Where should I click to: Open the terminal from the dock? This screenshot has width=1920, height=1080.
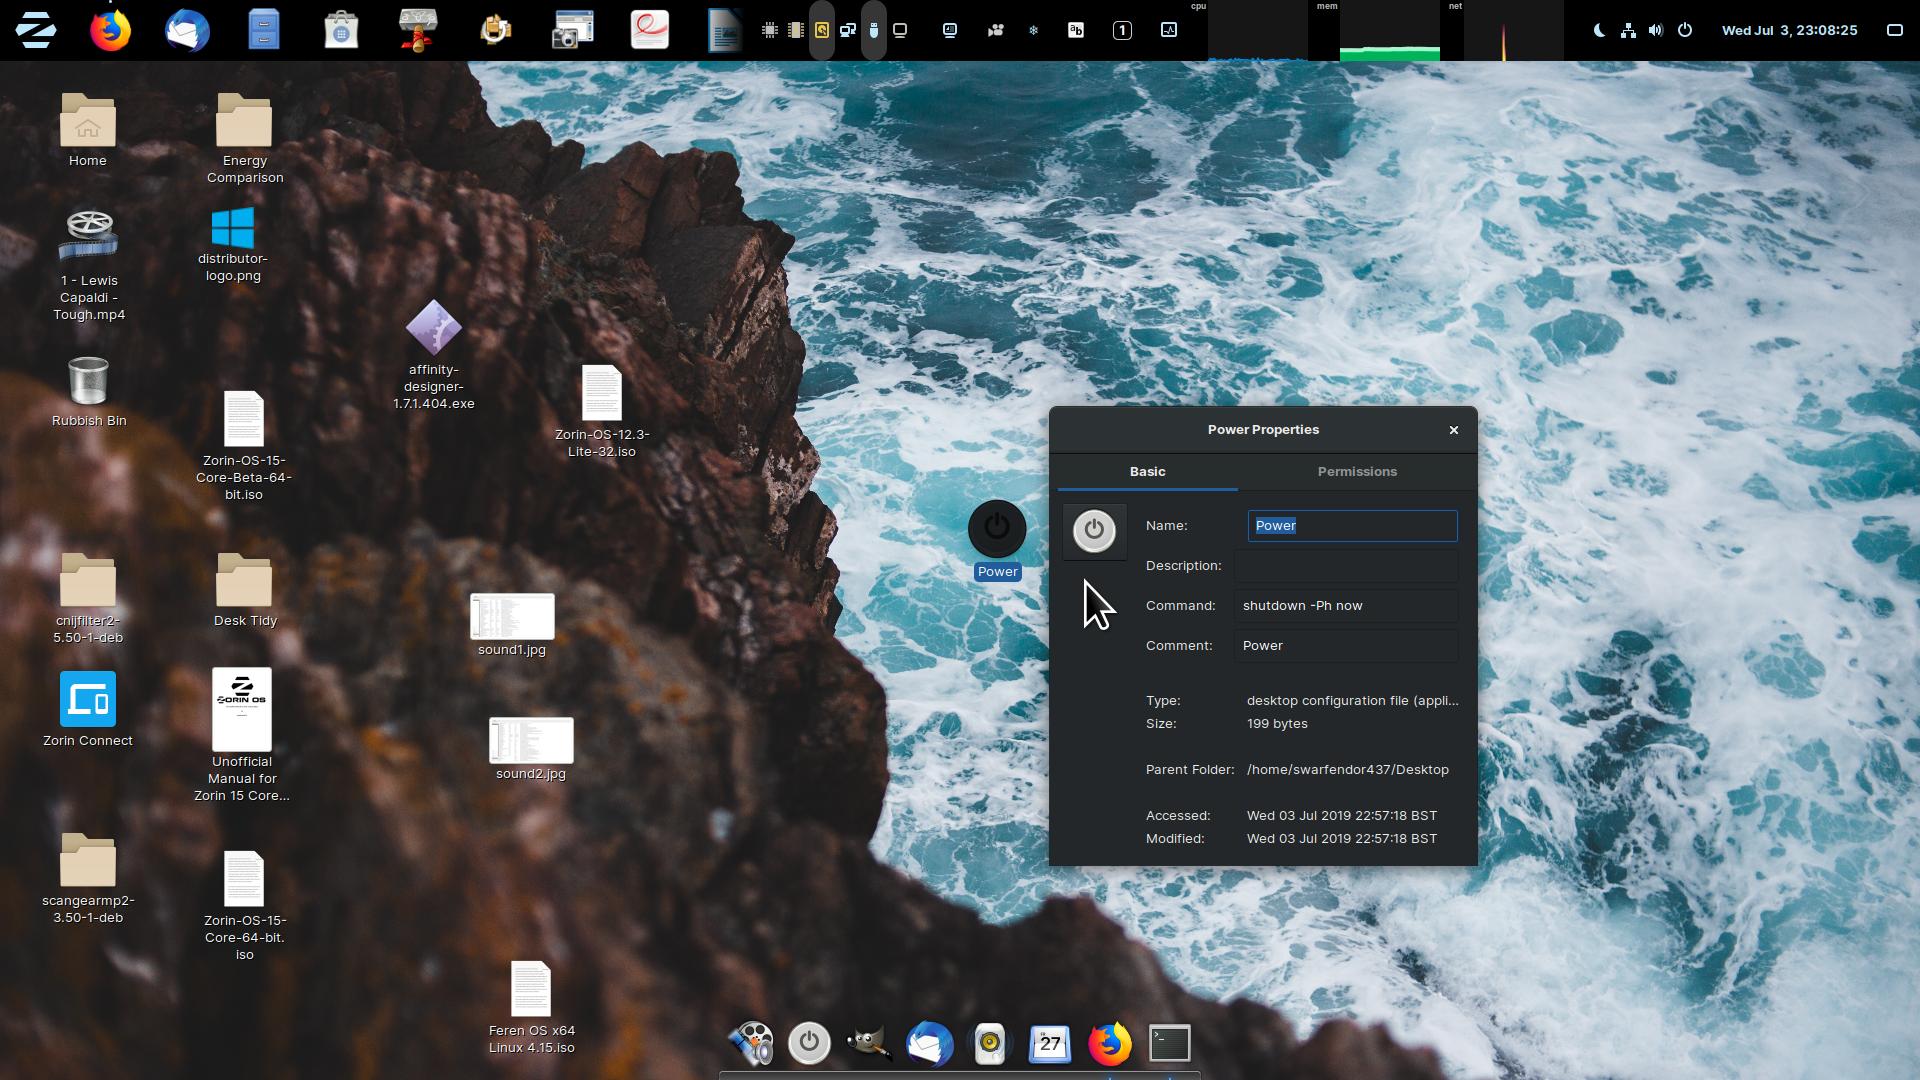[1169, 1044]
